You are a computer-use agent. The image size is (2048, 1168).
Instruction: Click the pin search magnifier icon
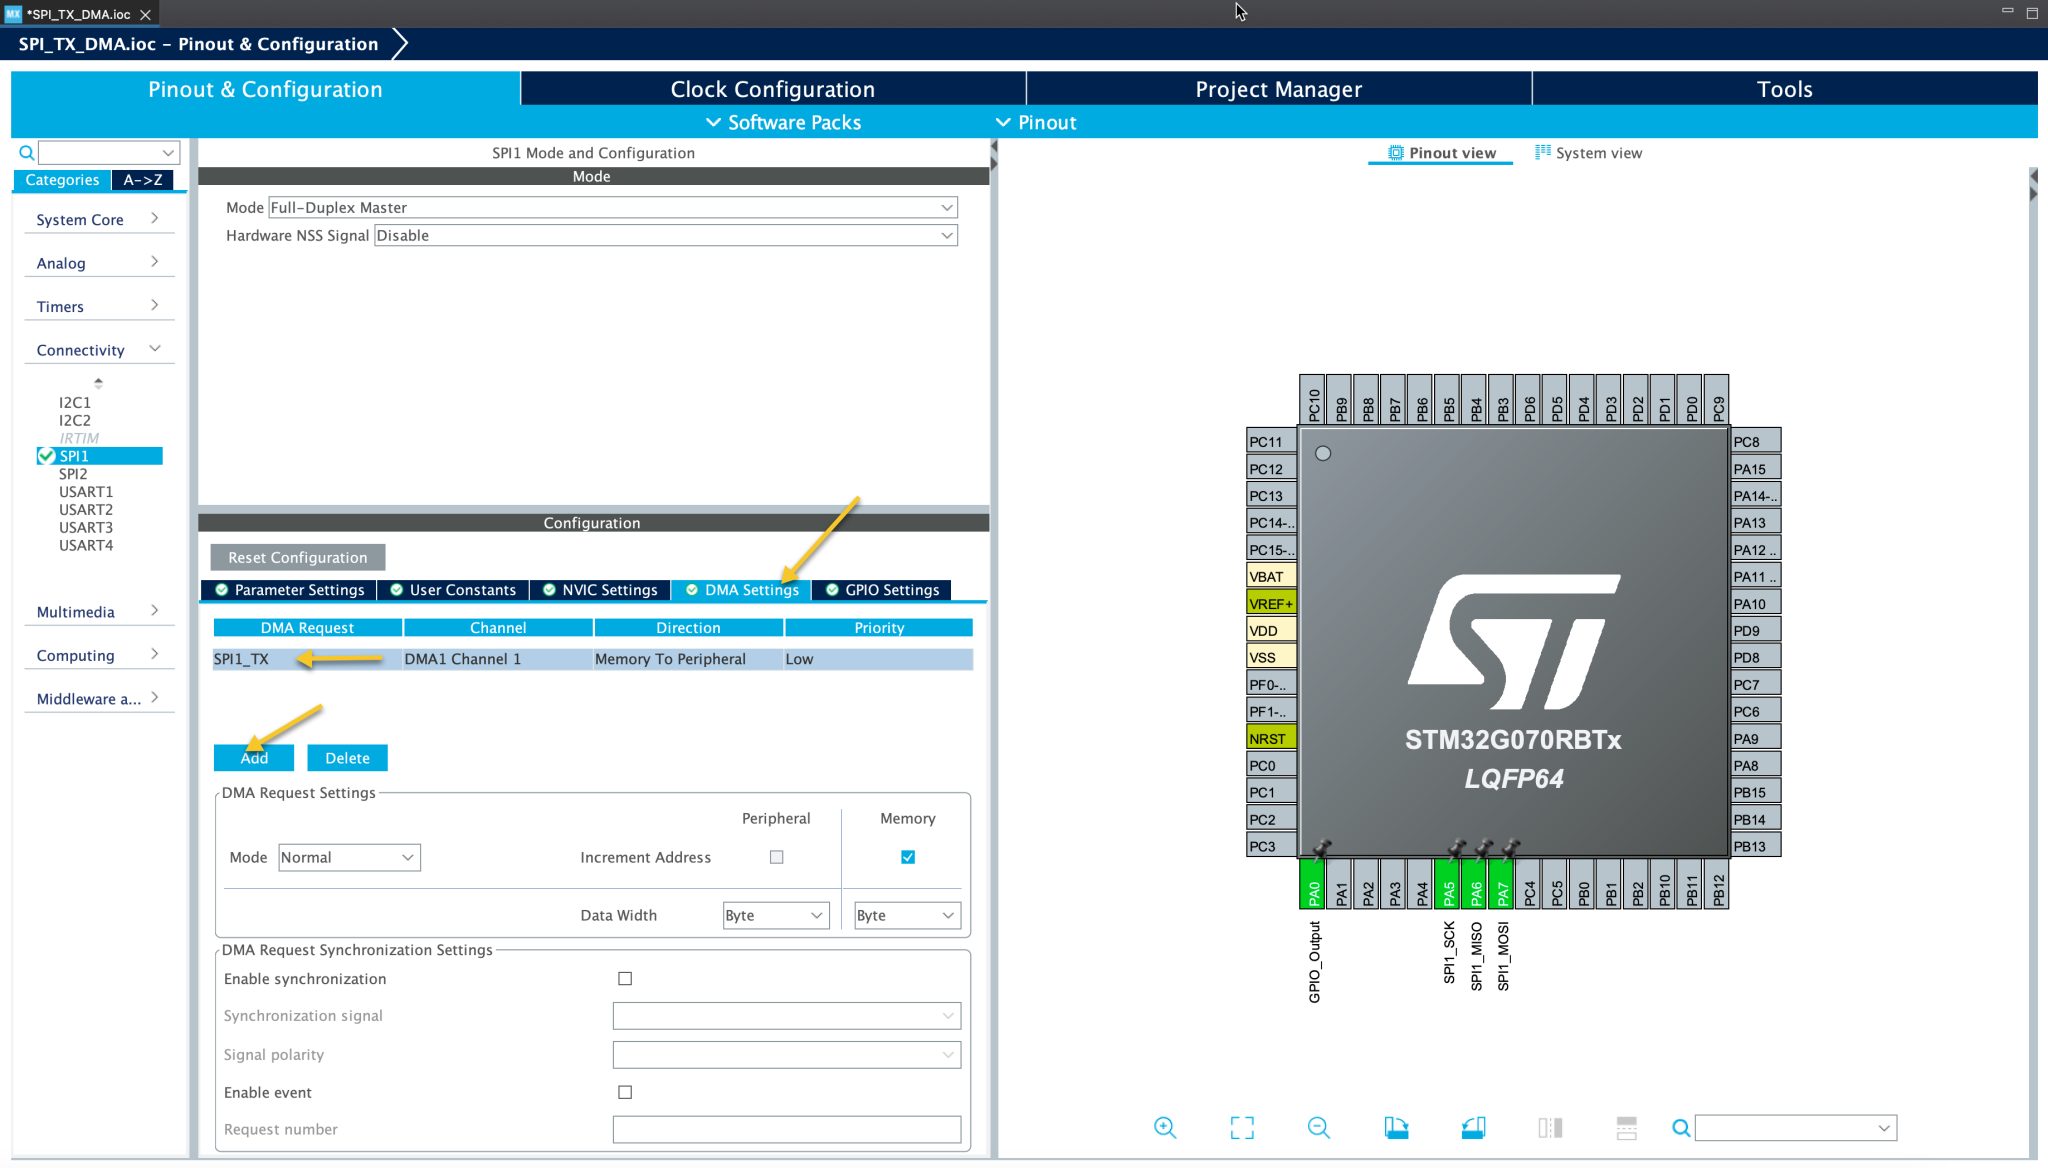[x=1682, y=1128]
